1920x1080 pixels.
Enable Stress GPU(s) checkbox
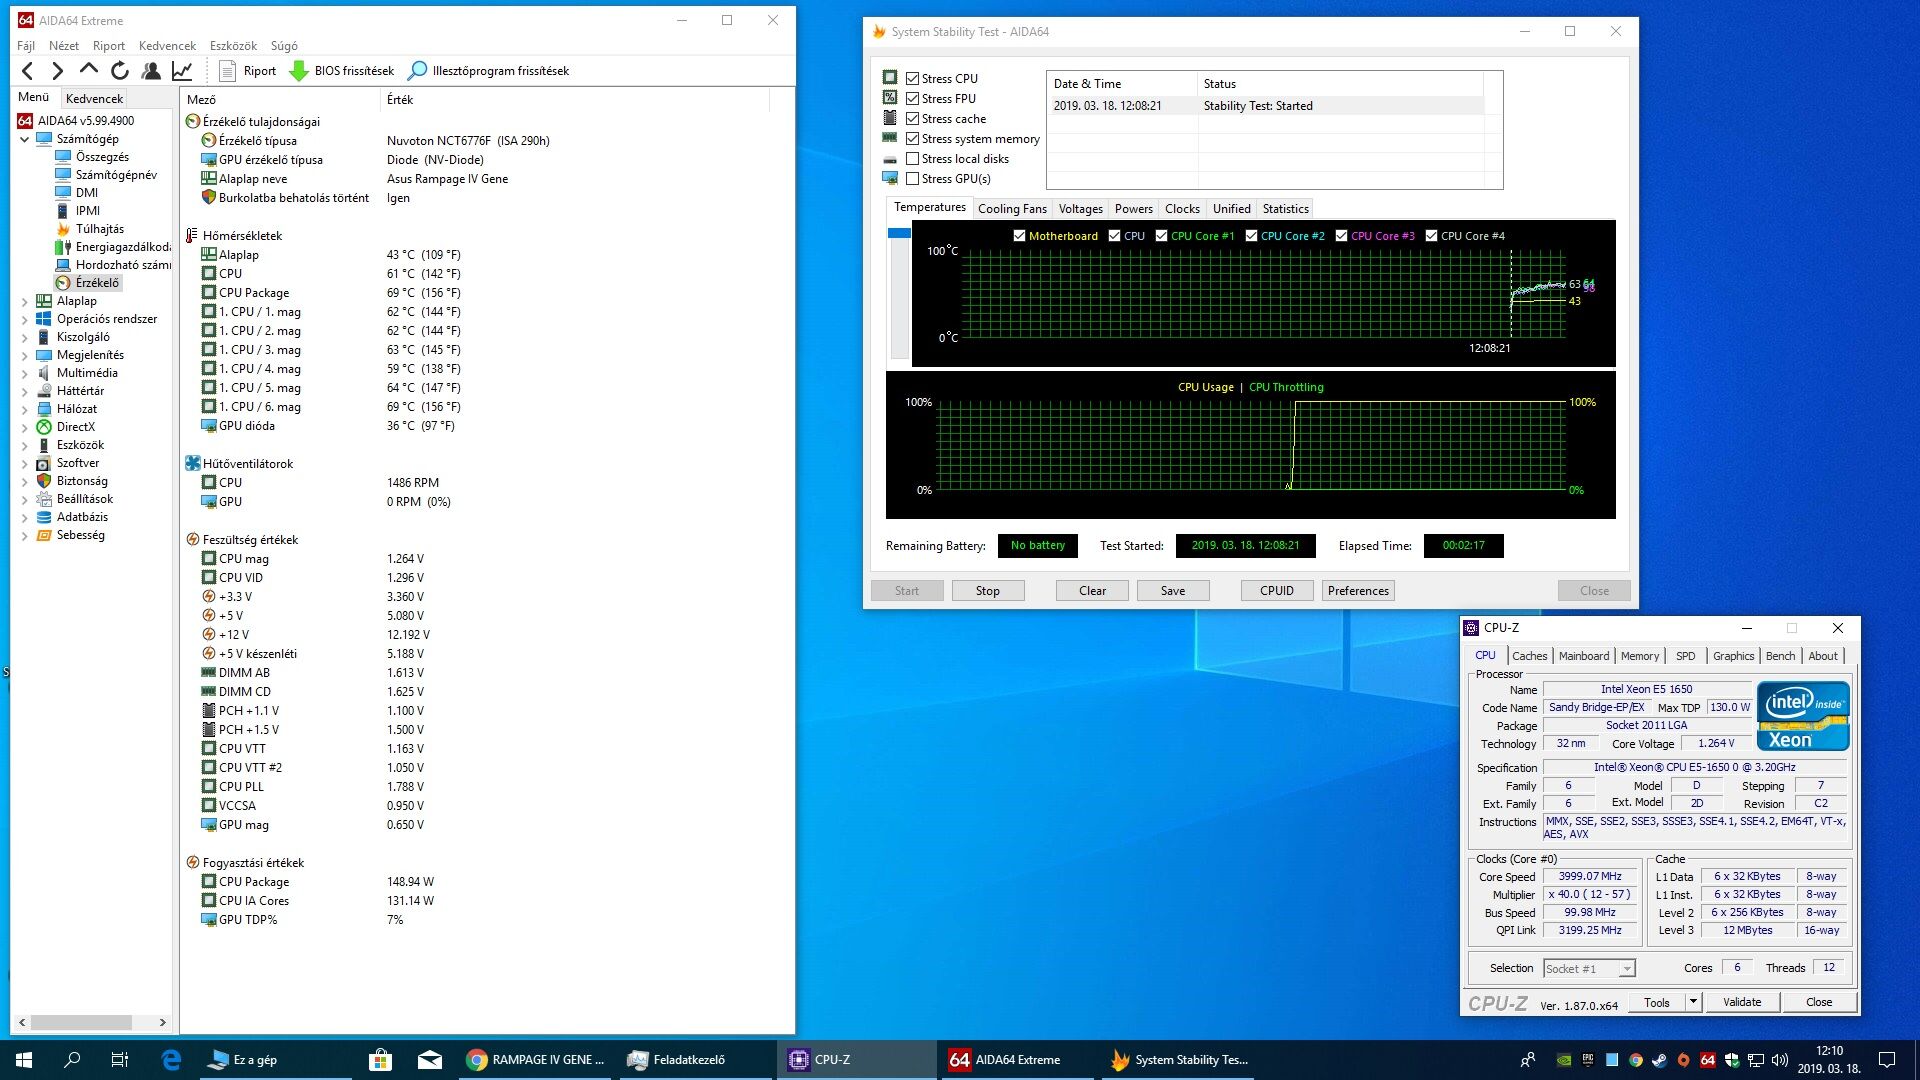click(x=912, y=178)
